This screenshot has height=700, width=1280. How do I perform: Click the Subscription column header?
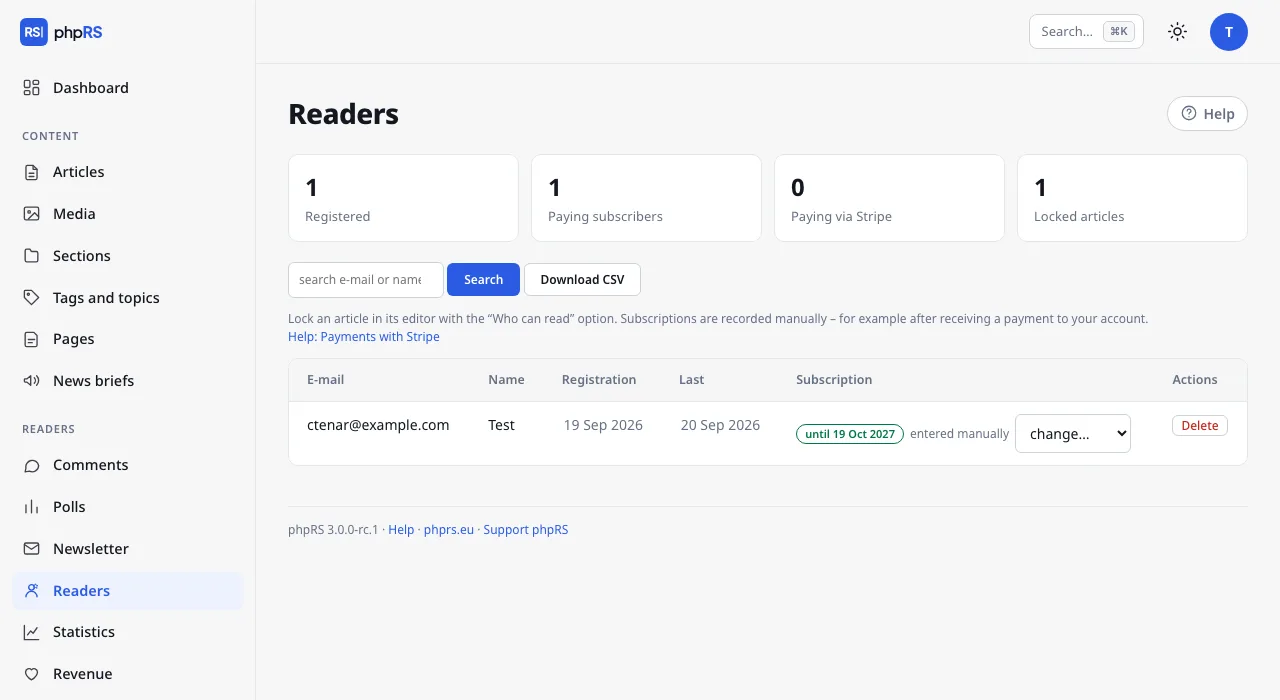(834, 380)
